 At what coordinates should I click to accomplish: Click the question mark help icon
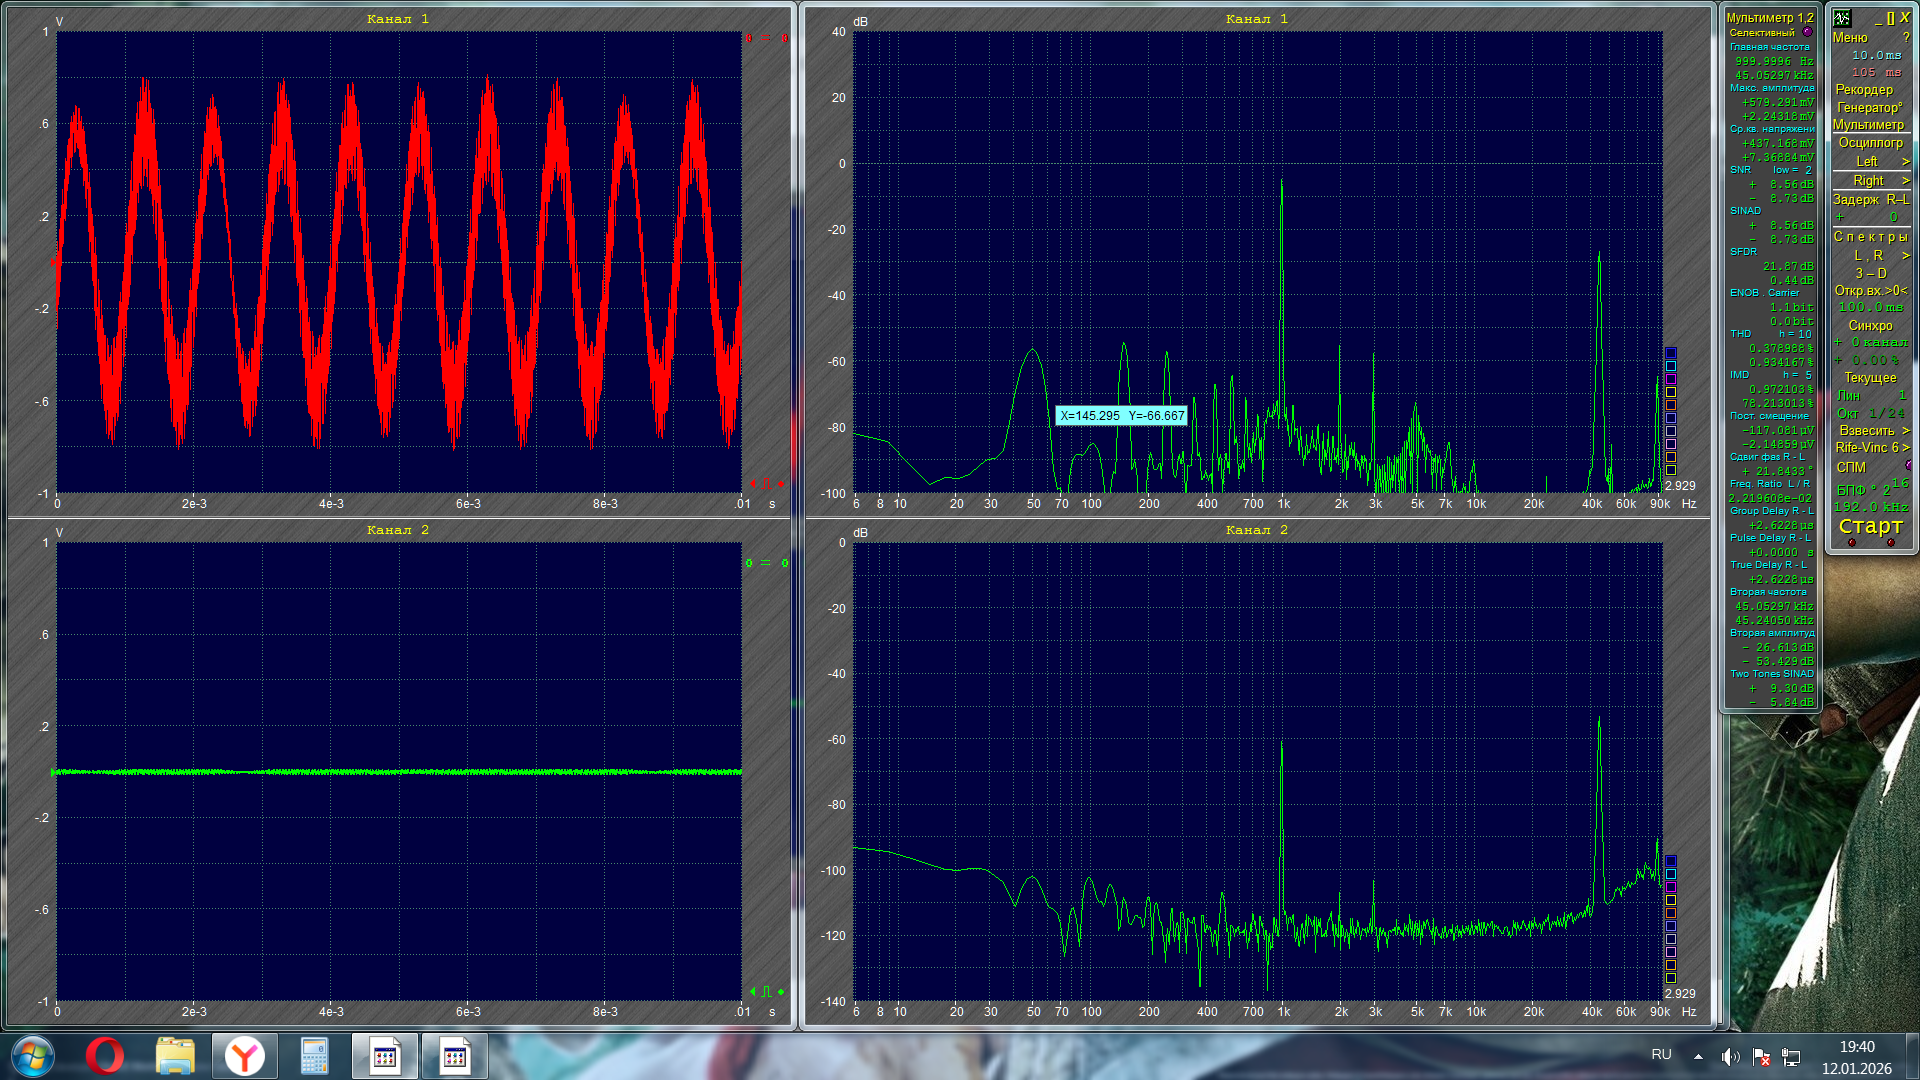pos(1906,37)
